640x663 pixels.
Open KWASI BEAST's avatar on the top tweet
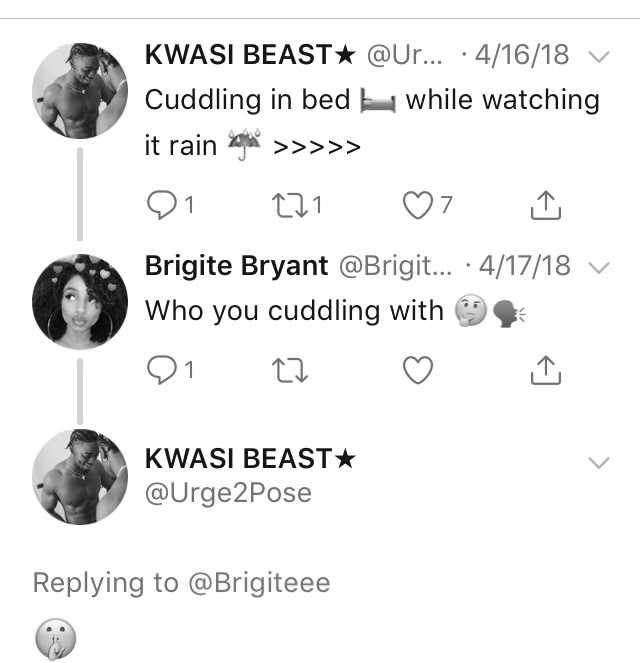point(80,90)
